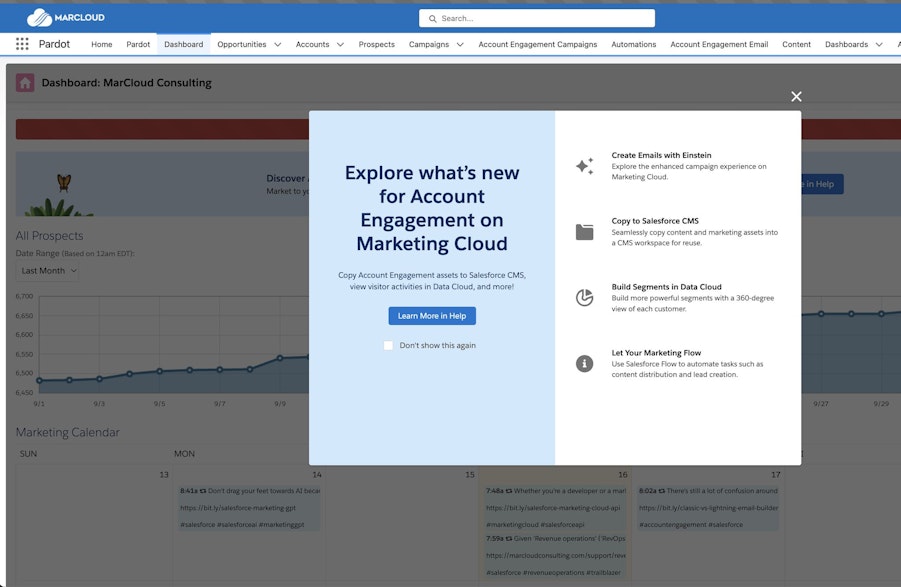Viewport: 901px width, 587px height.
Task: Click the Marketing Calendar heading
Action: (68, 432)
